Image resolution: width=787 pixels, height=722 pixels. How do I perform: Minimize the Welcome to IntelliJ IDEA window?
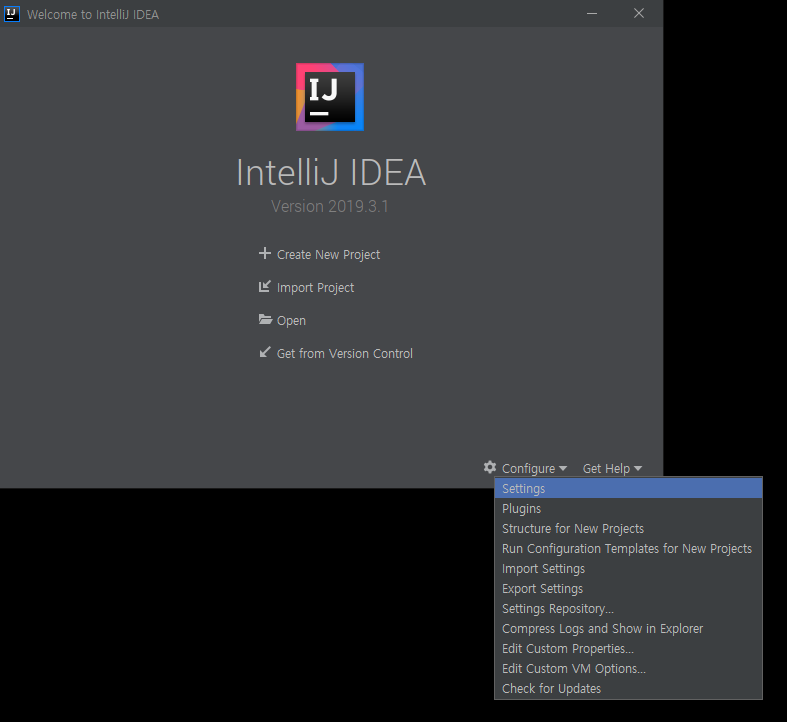coord(592,14)
